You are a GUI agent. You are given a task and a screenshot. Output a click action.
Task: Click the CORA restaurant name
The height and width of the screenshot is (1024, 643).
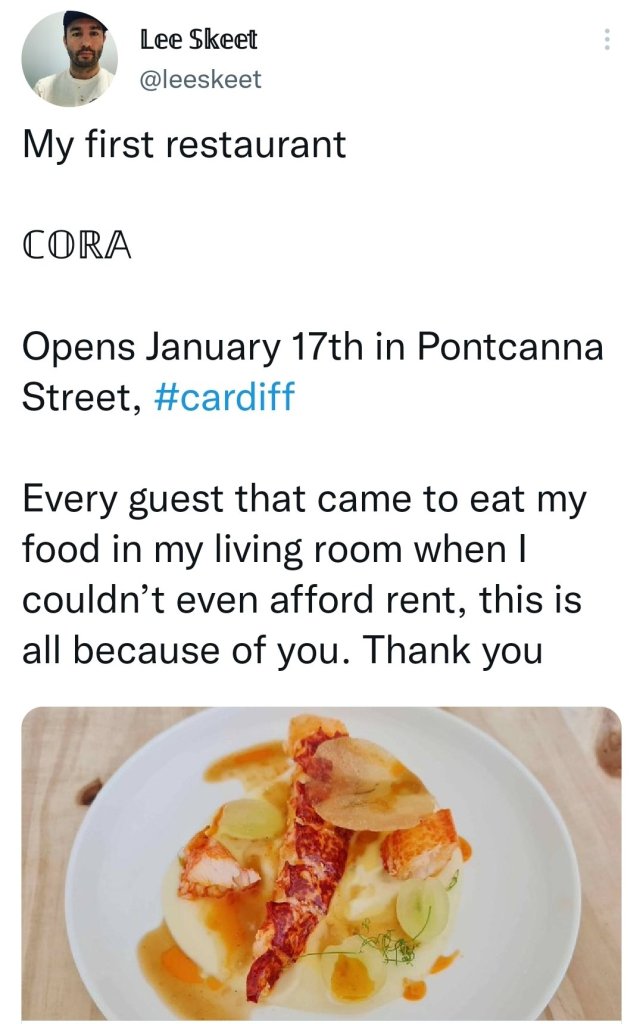(77, 246)
